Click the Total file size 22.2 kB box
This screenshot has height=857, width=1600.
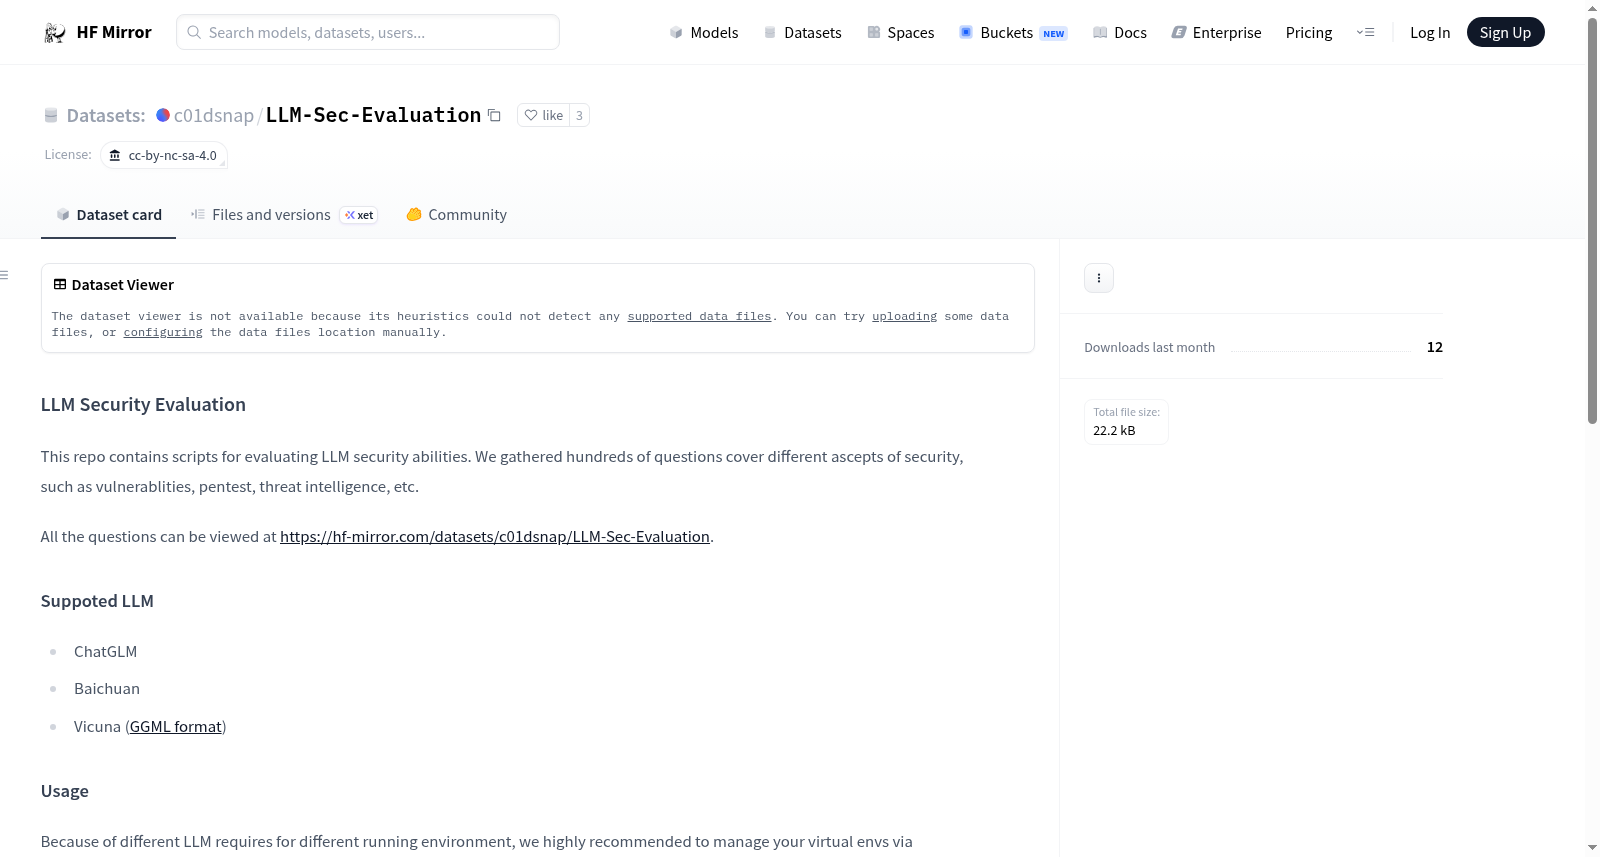pyautogui.click(x=1126, y=422)
